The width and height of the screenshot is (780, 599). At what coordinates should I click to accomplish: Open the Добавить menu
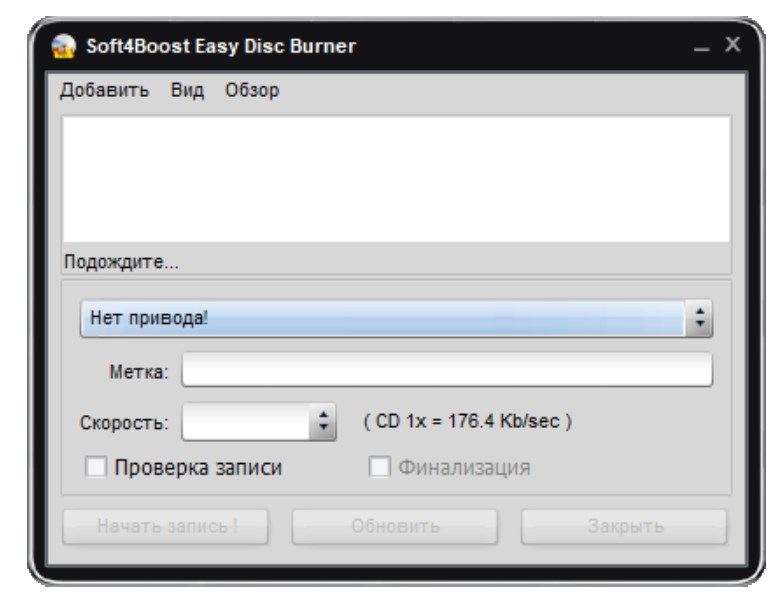(x=104, y=91)
